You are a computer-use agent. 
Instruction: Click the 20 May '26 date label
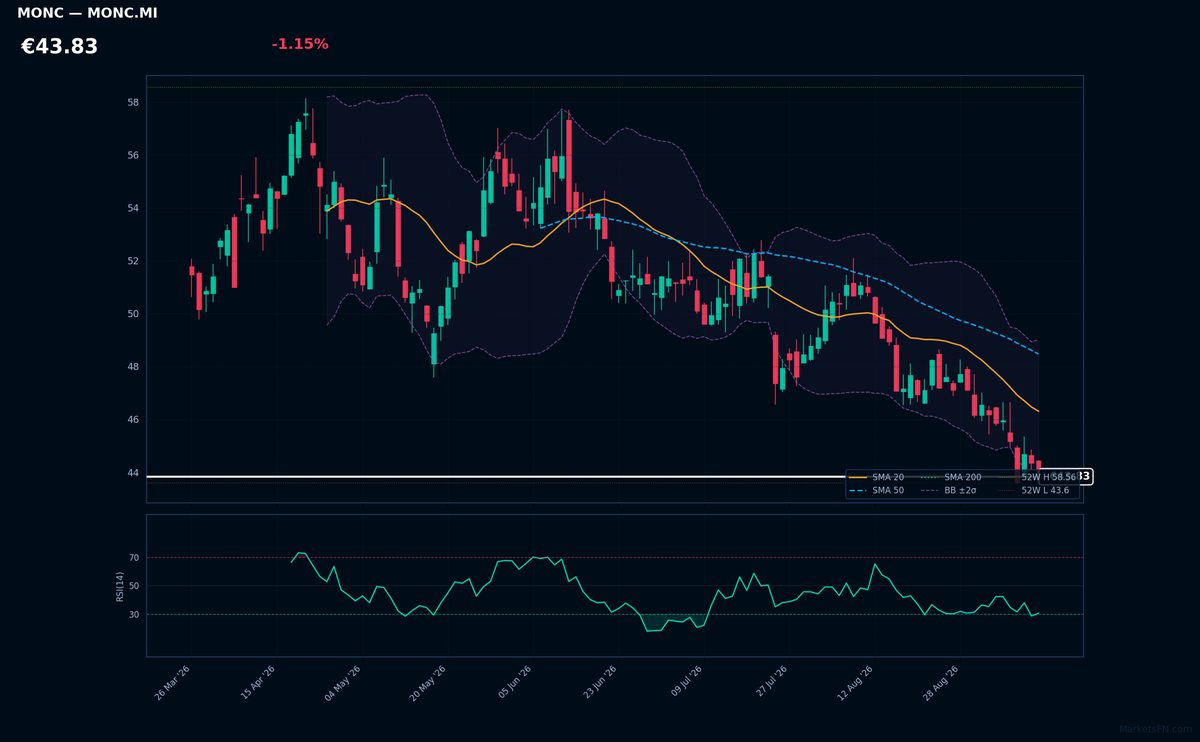[427, 683]
